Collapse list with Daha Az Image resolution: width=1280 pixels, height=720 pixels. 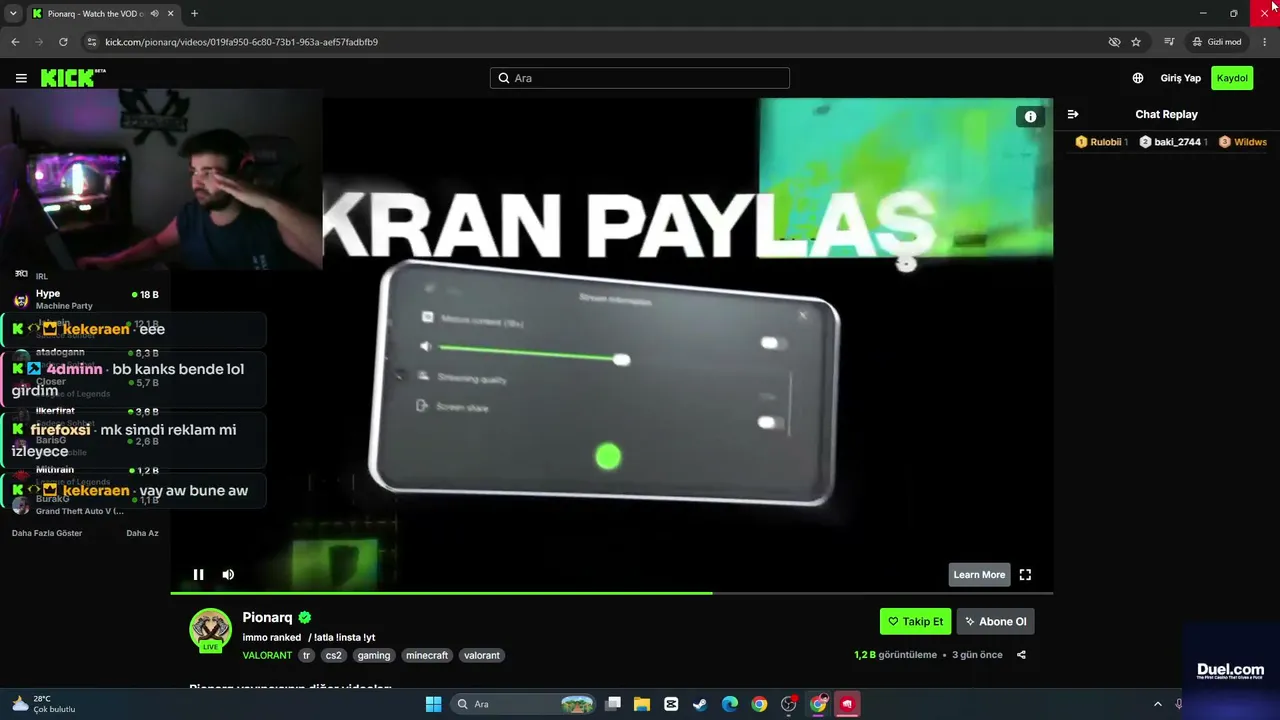tap(142, 533)
